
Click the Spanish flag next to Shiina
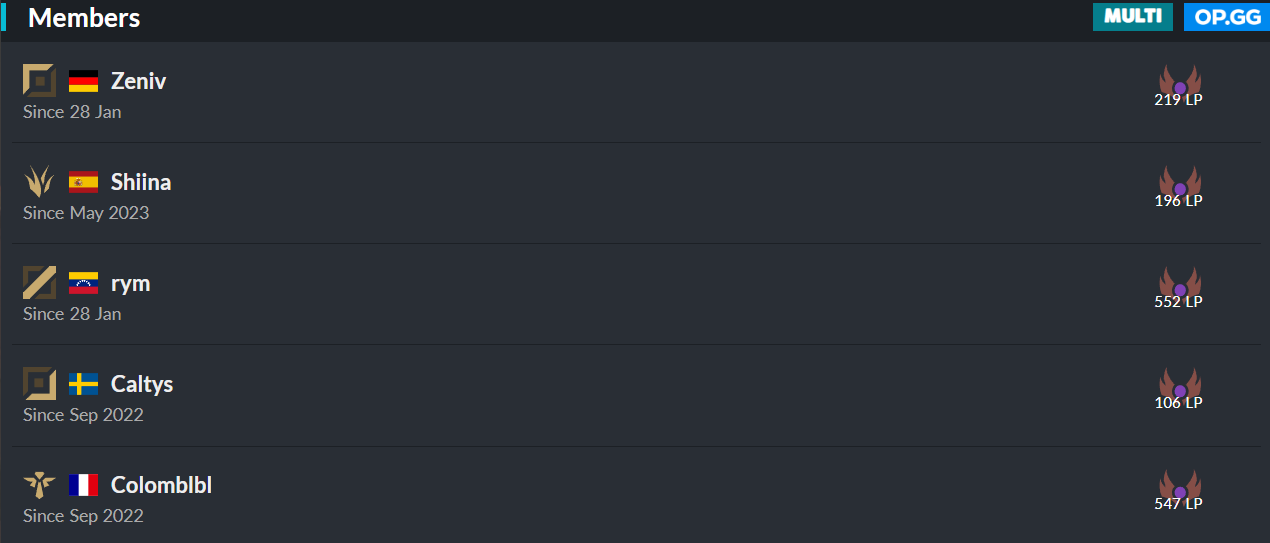(83, 182)
